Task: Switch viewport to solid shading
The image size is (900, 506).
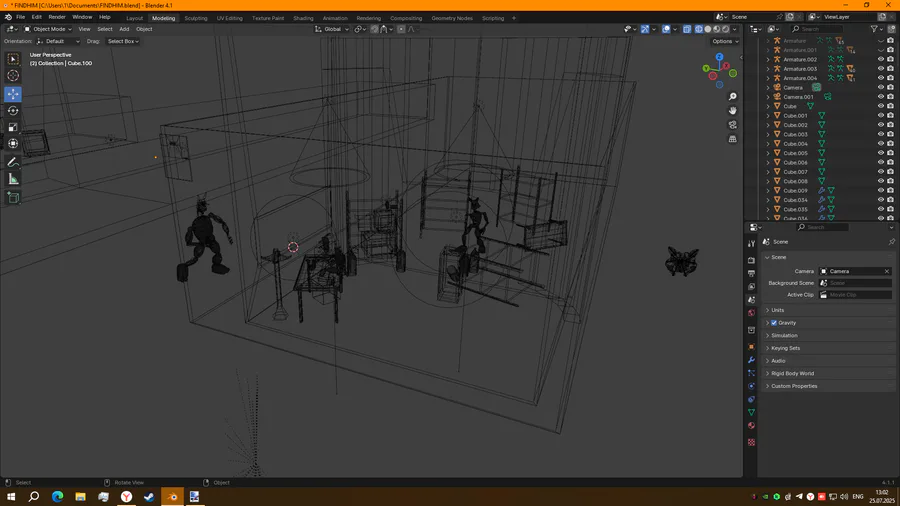Action: pos(708,29)
